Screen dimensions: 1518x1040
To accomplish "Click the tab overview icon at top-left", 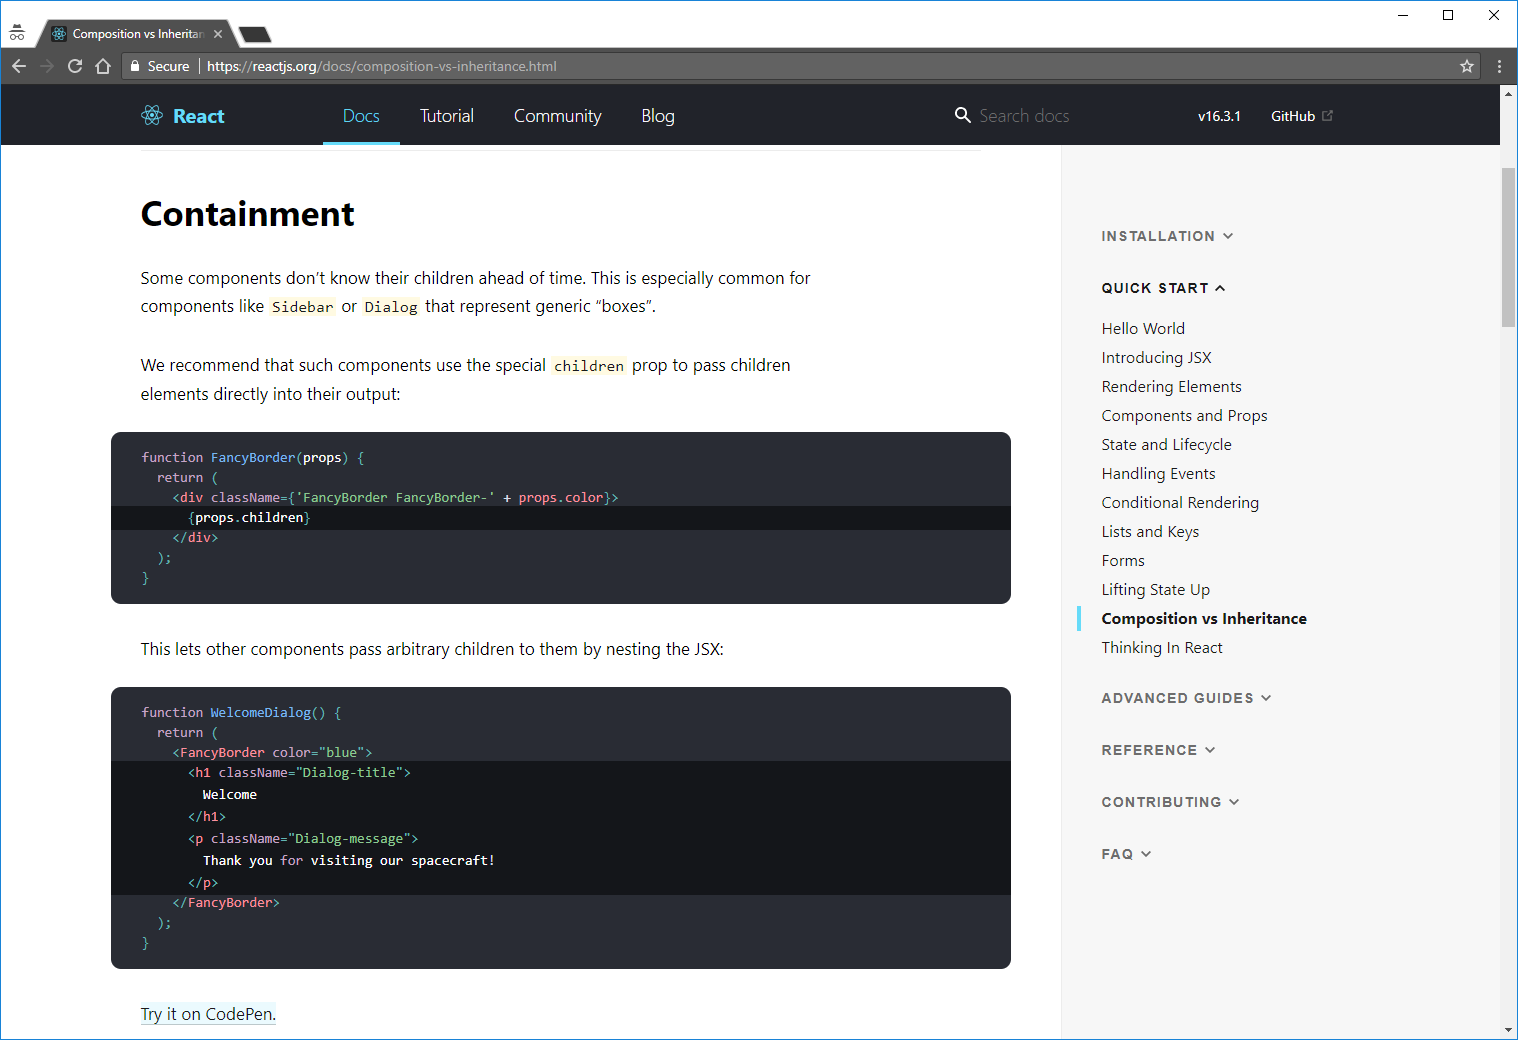I will 17,31.
